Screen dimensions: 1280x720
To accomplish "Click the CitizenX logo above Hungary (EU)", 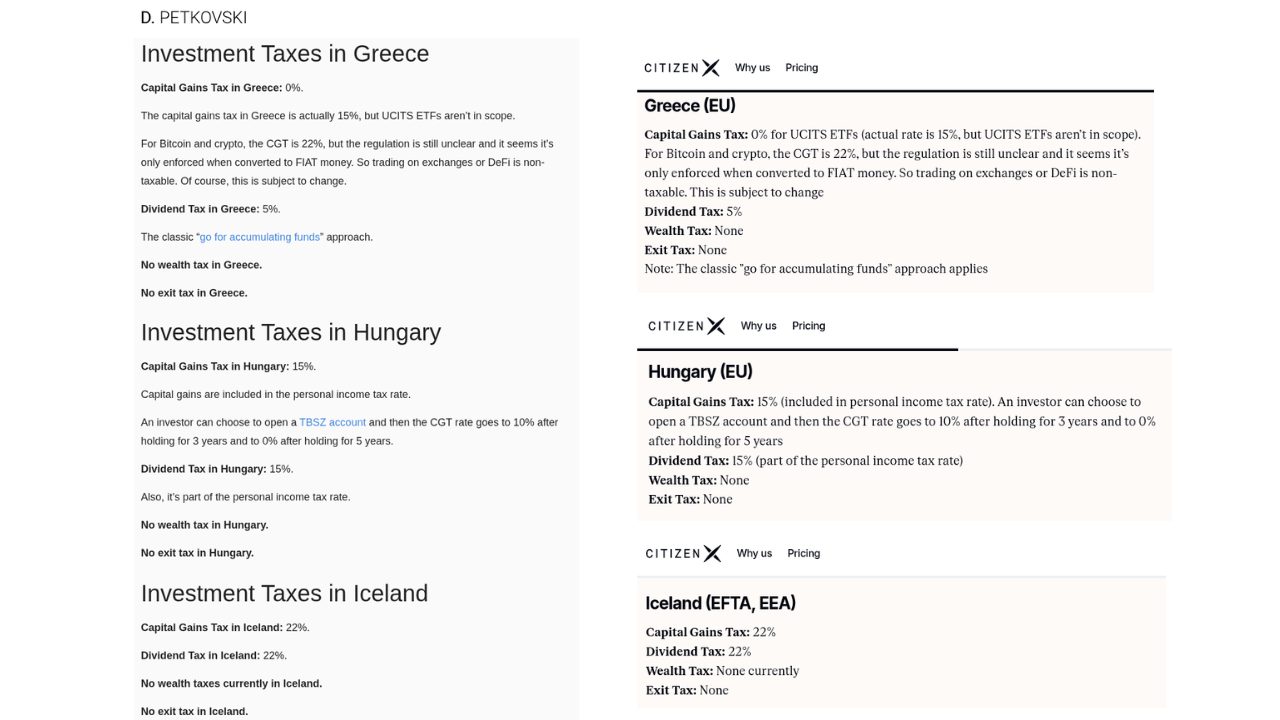I will click(x=686, y=326).
